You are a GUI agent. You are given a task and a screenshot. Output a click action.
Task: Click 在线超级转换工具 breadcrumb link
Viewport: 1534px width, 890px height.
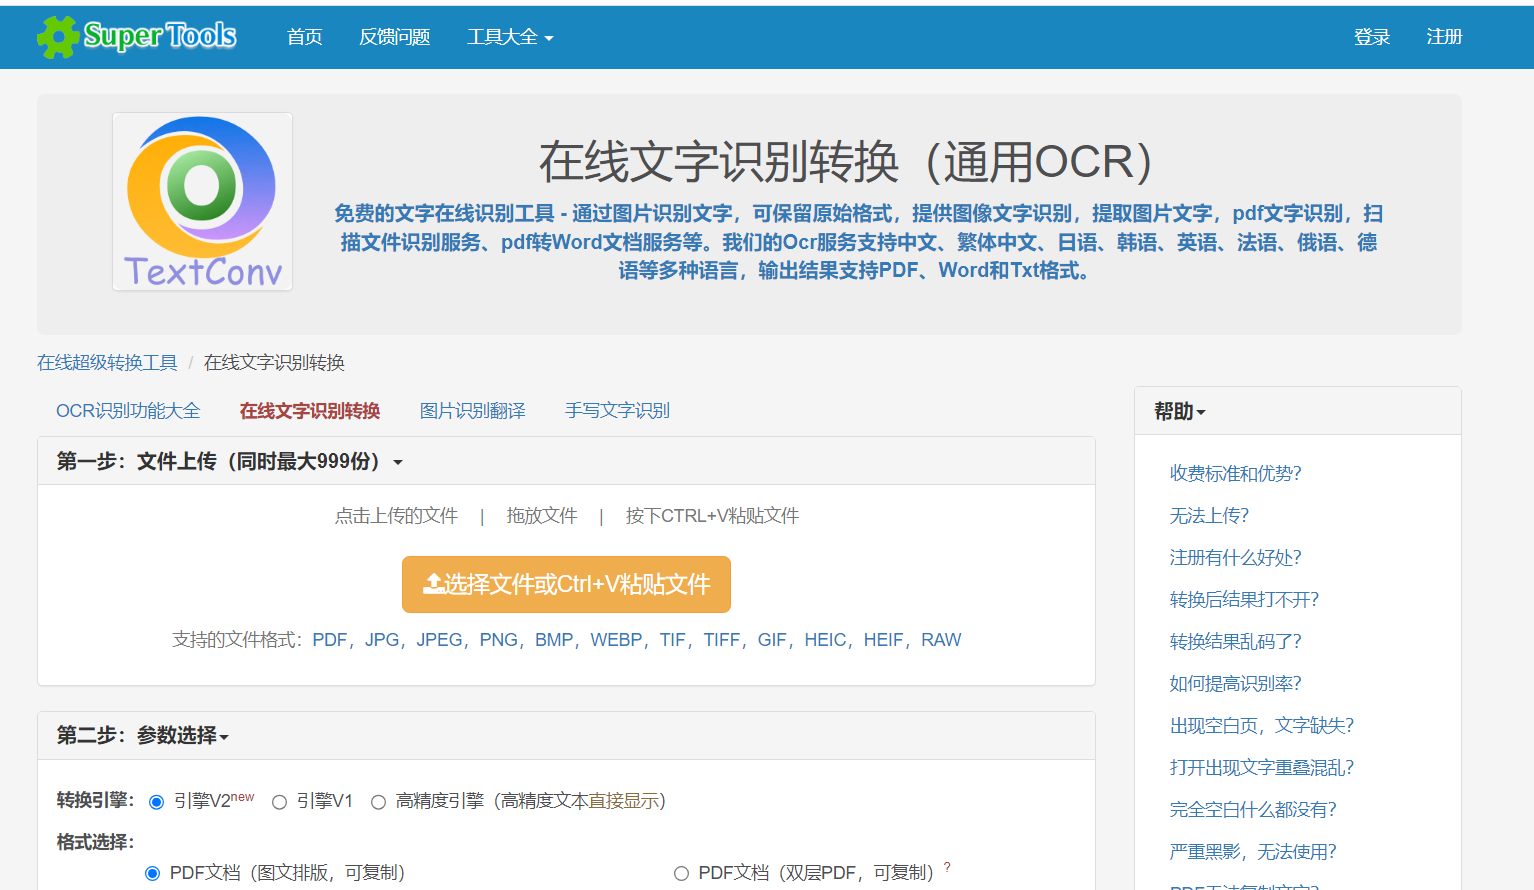[107, 362]
